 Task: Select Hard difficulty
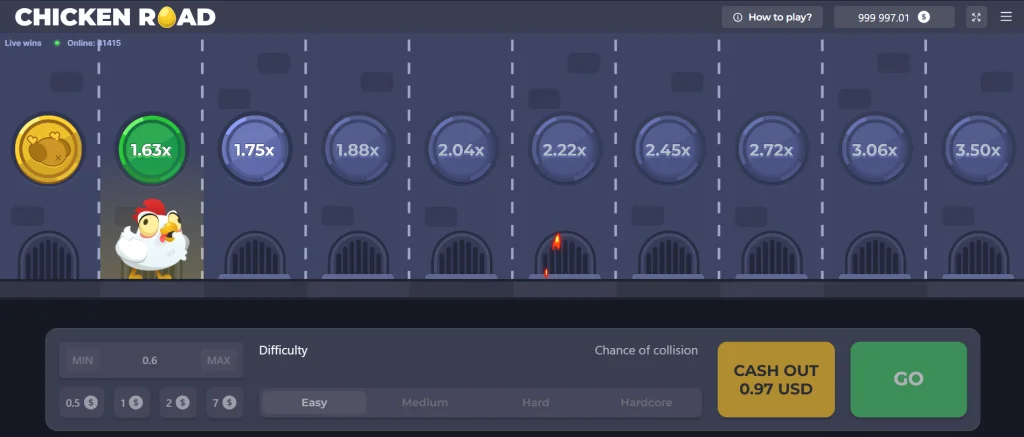tap(536, 402)
